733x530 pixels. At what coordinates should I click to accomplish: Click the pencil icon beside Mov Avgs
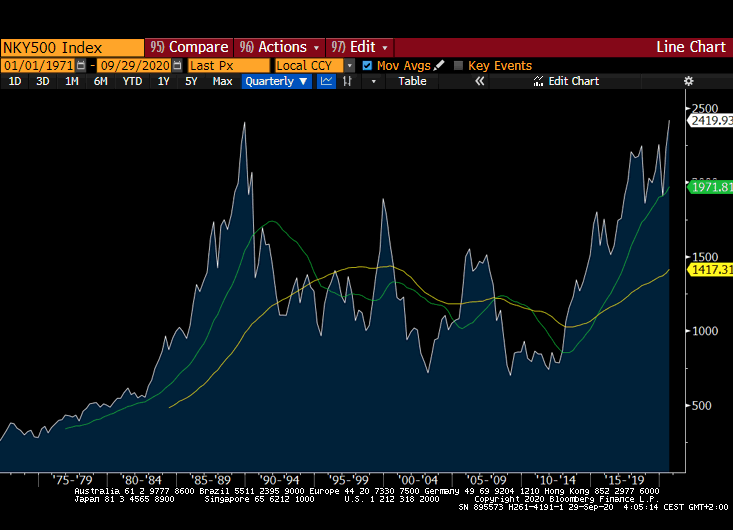(x=439, y=65)
